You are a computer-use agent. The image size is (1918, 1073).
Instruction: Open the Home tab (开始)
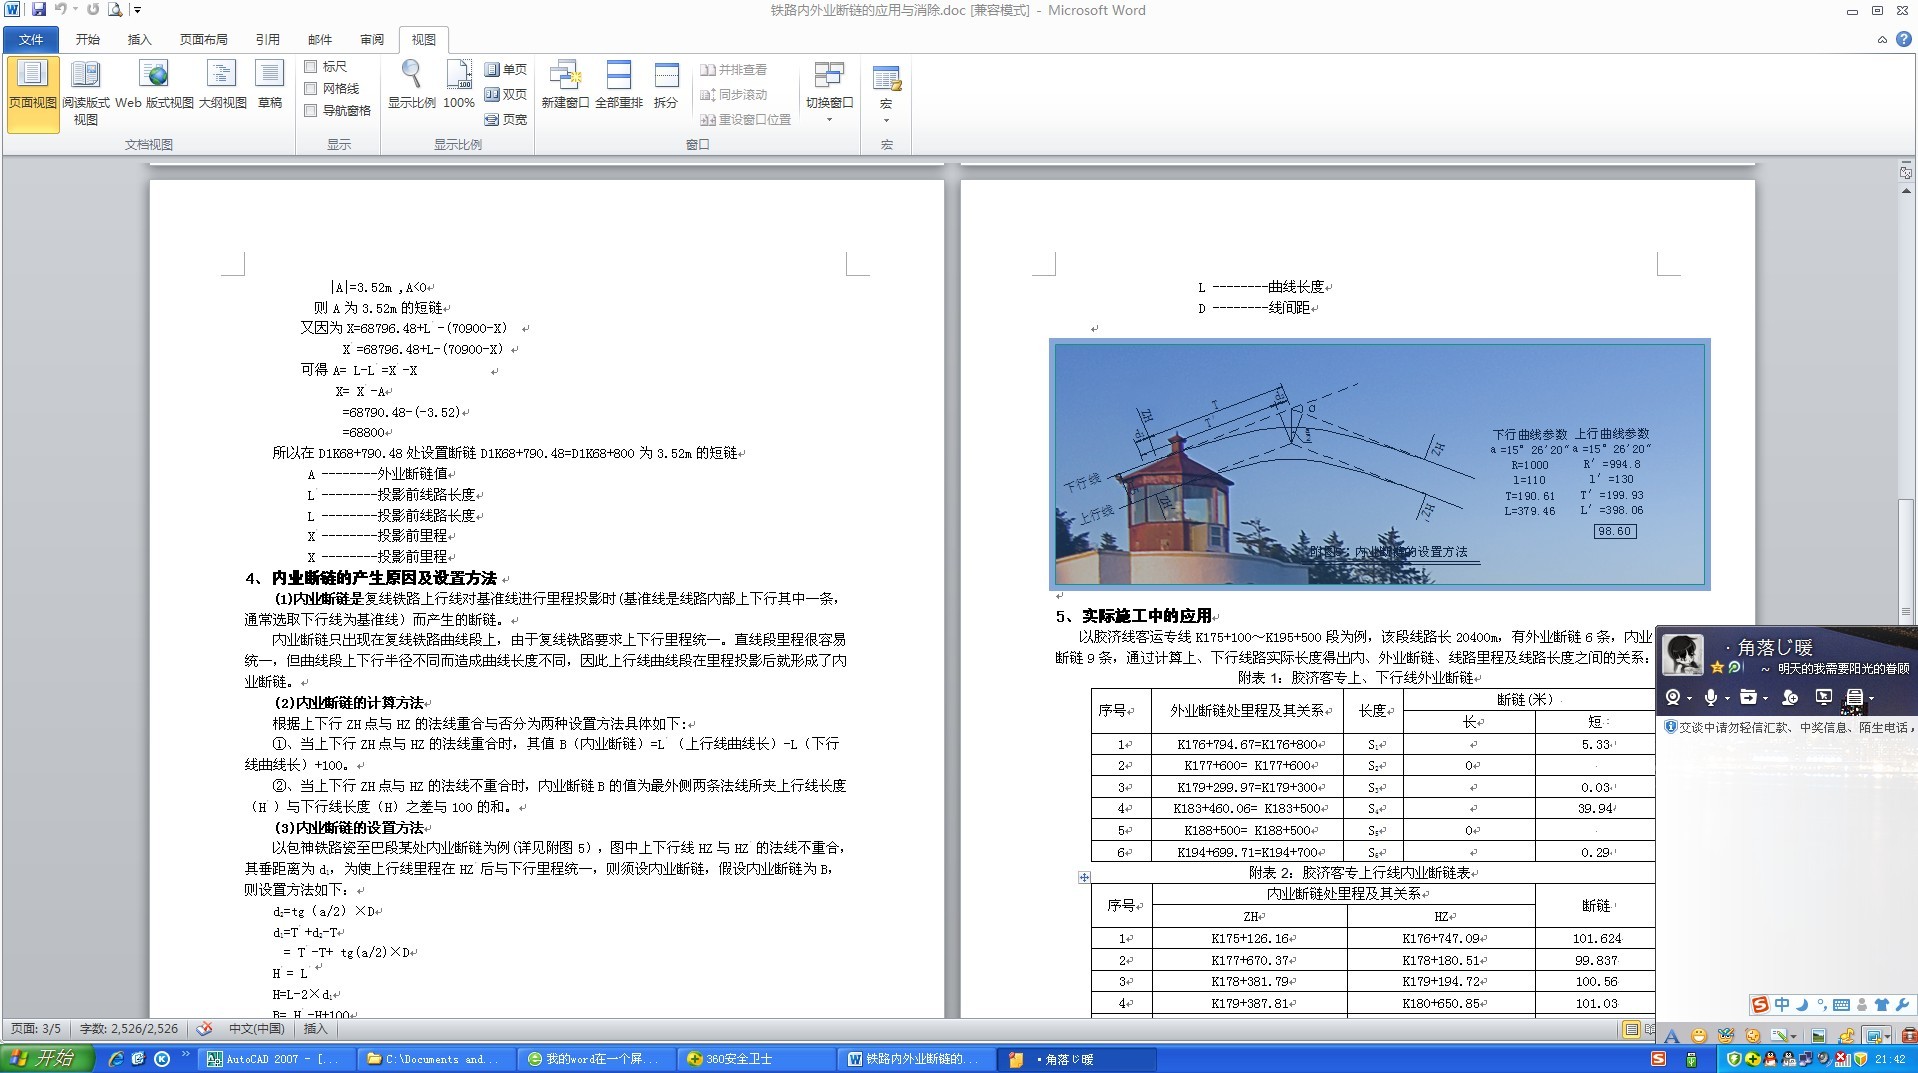pyautogui.click(x=88, y=39)
